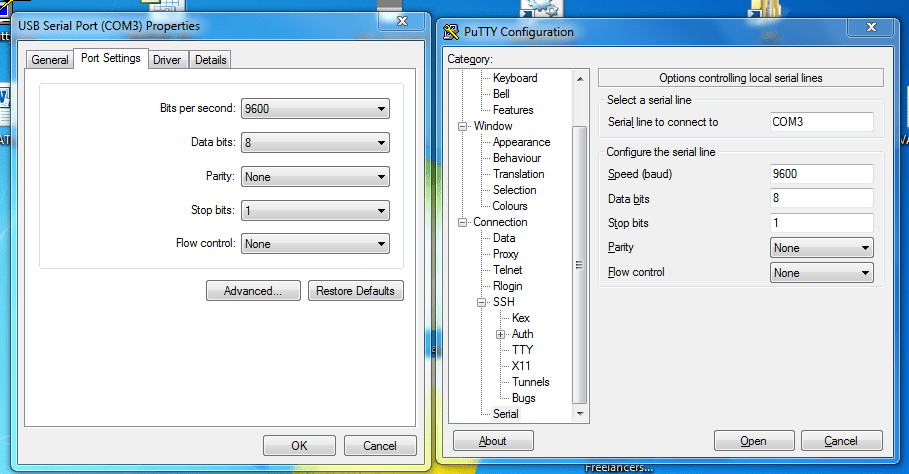The image size is (909, 474).
Task: Select Data in category tree
Action: (x=504, y=238)
